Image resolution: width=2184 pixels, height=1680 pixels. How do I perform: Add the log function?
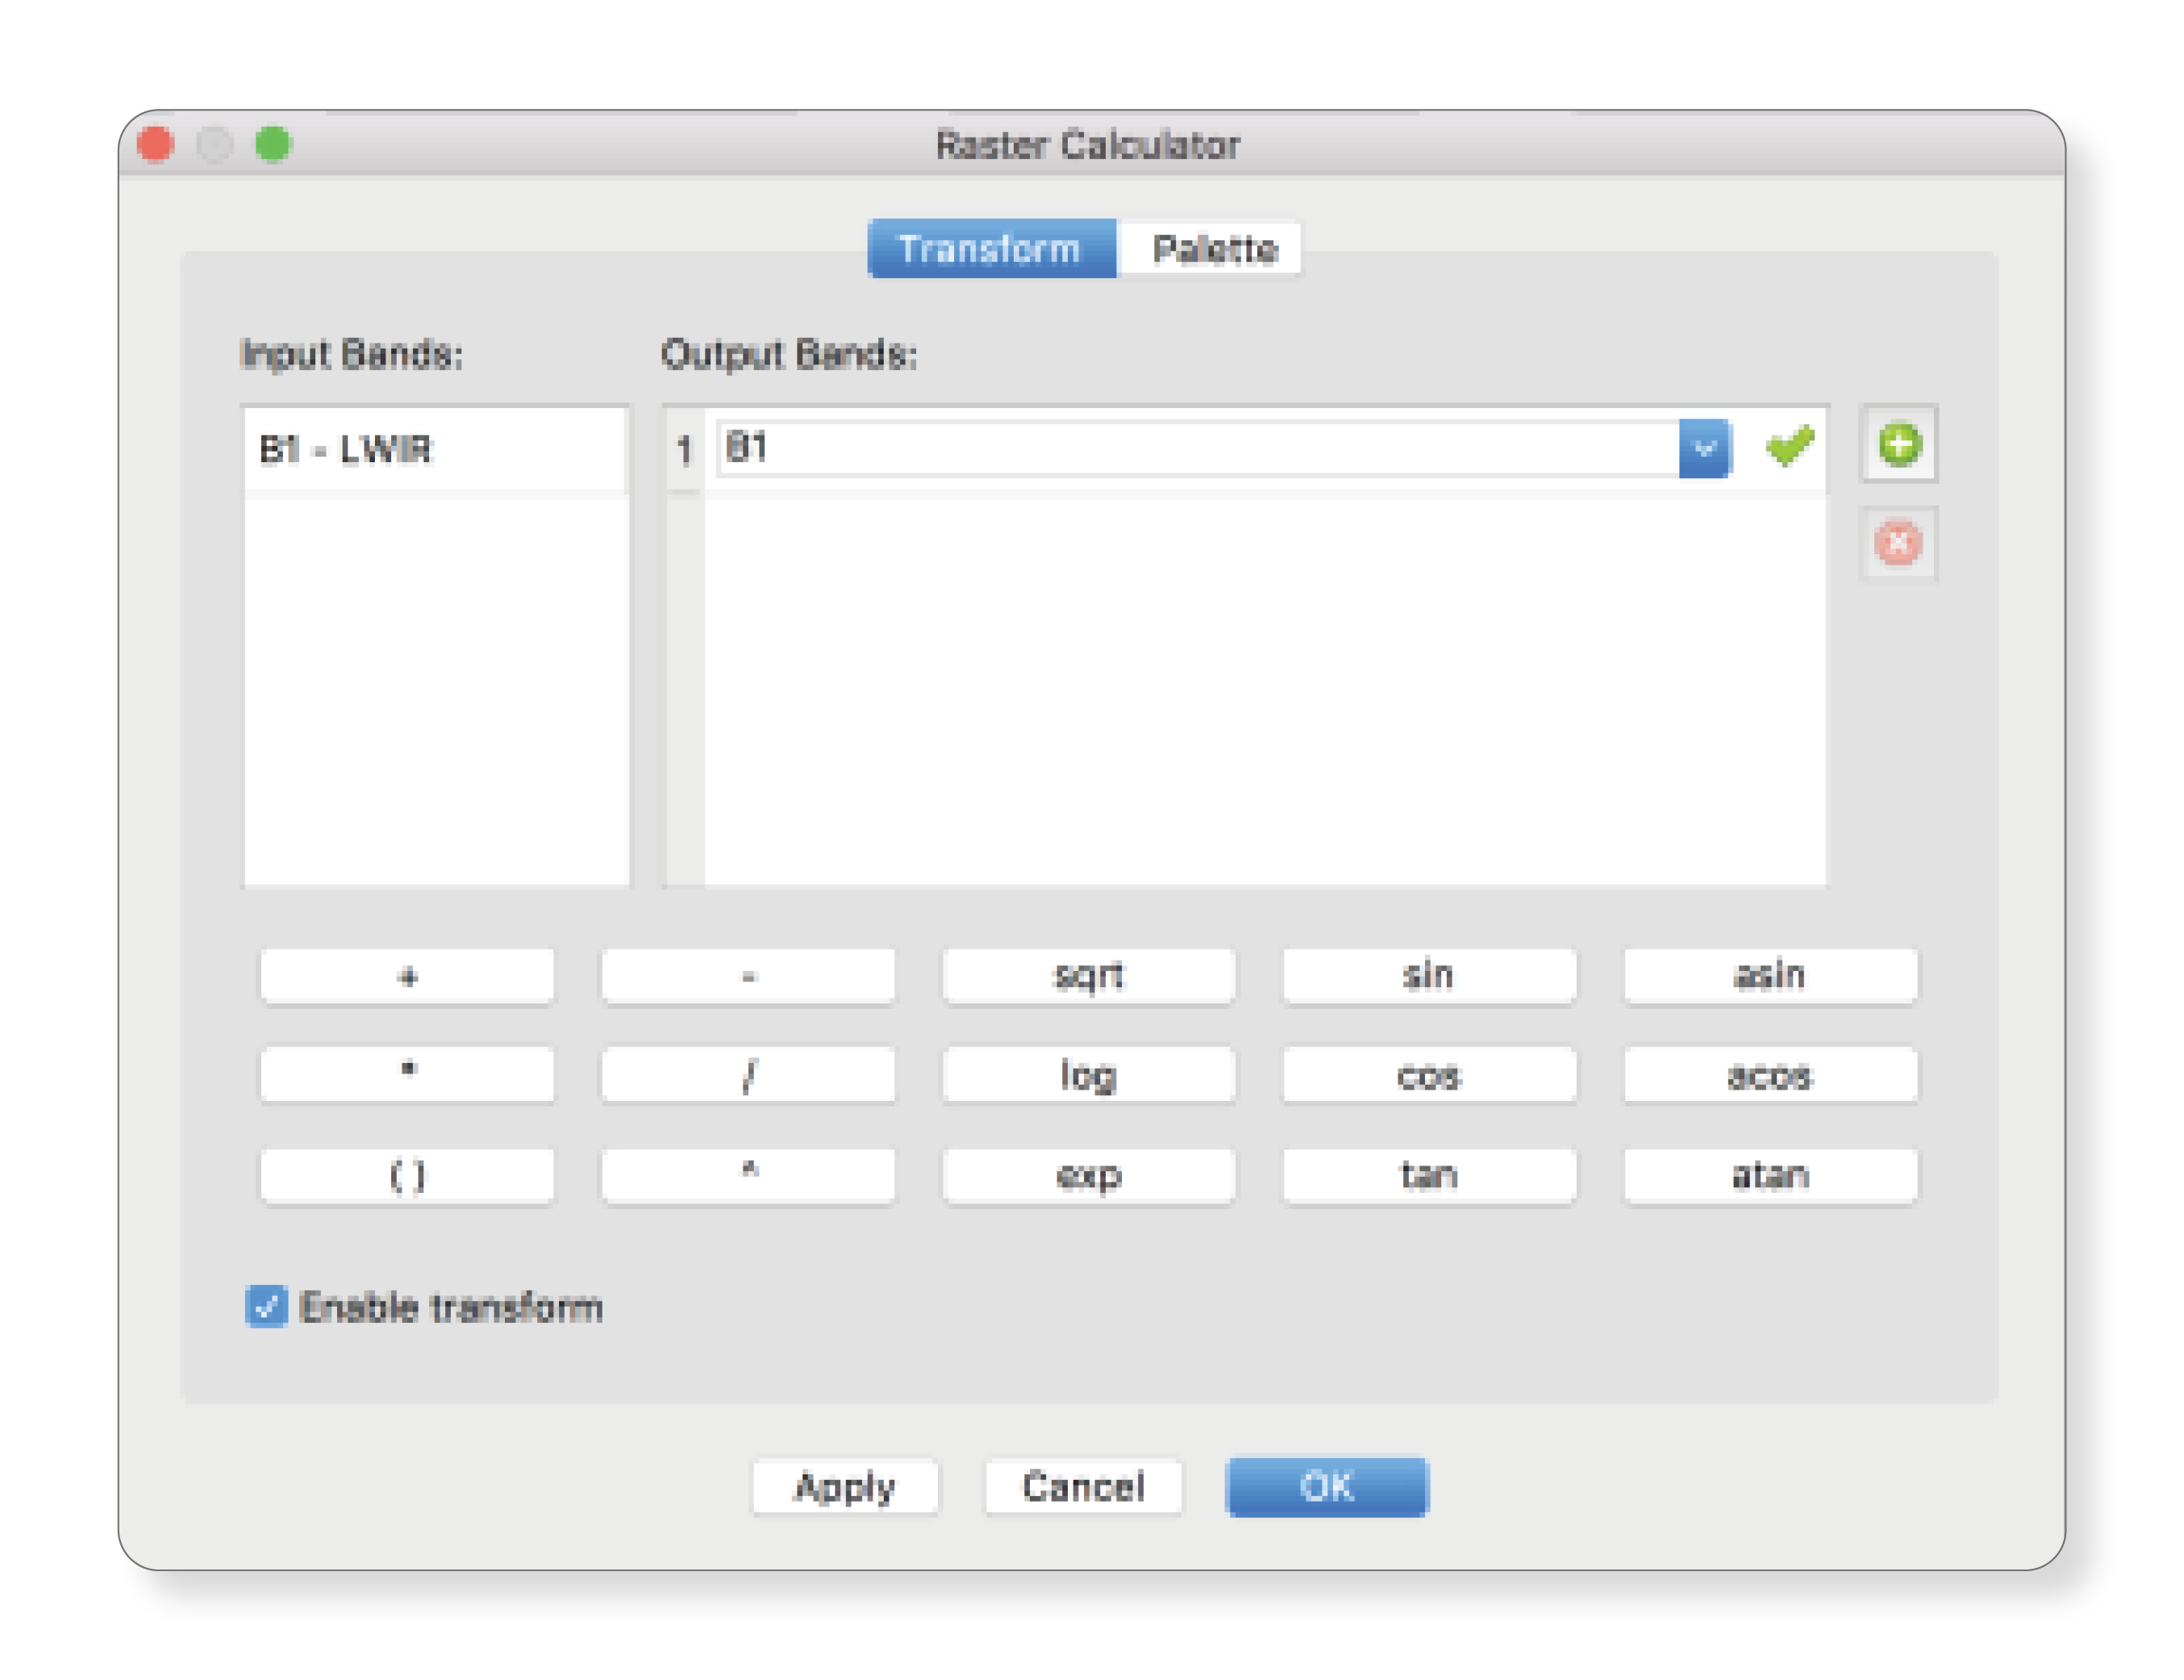[1088, 1075]
